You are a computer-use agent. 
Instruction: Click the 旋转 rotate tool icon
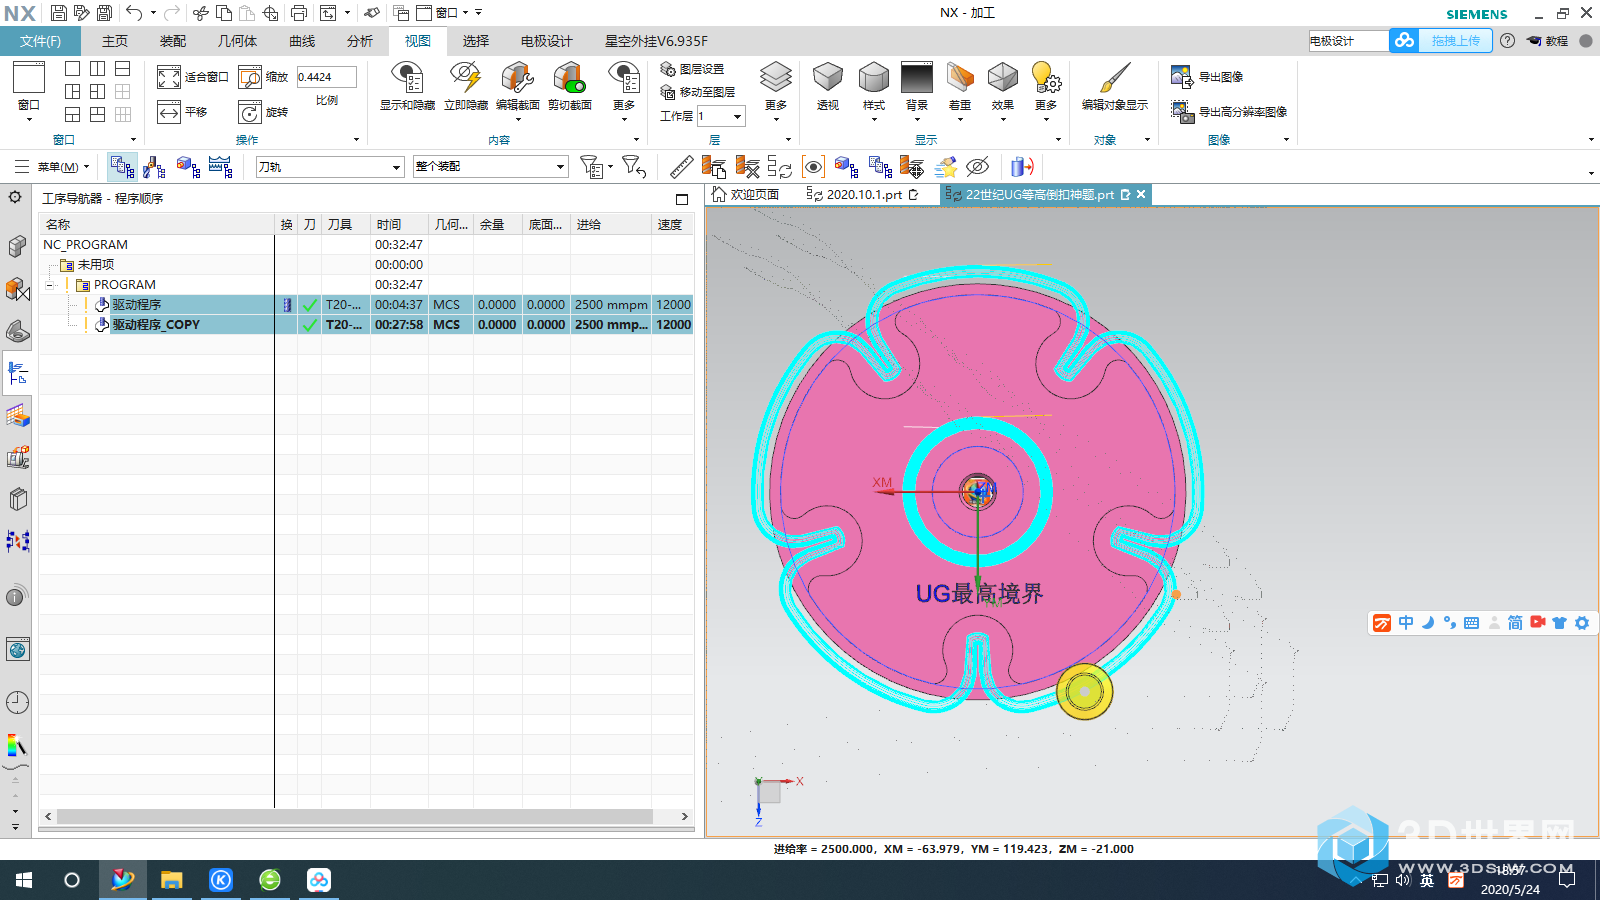[x=250, y=112]
